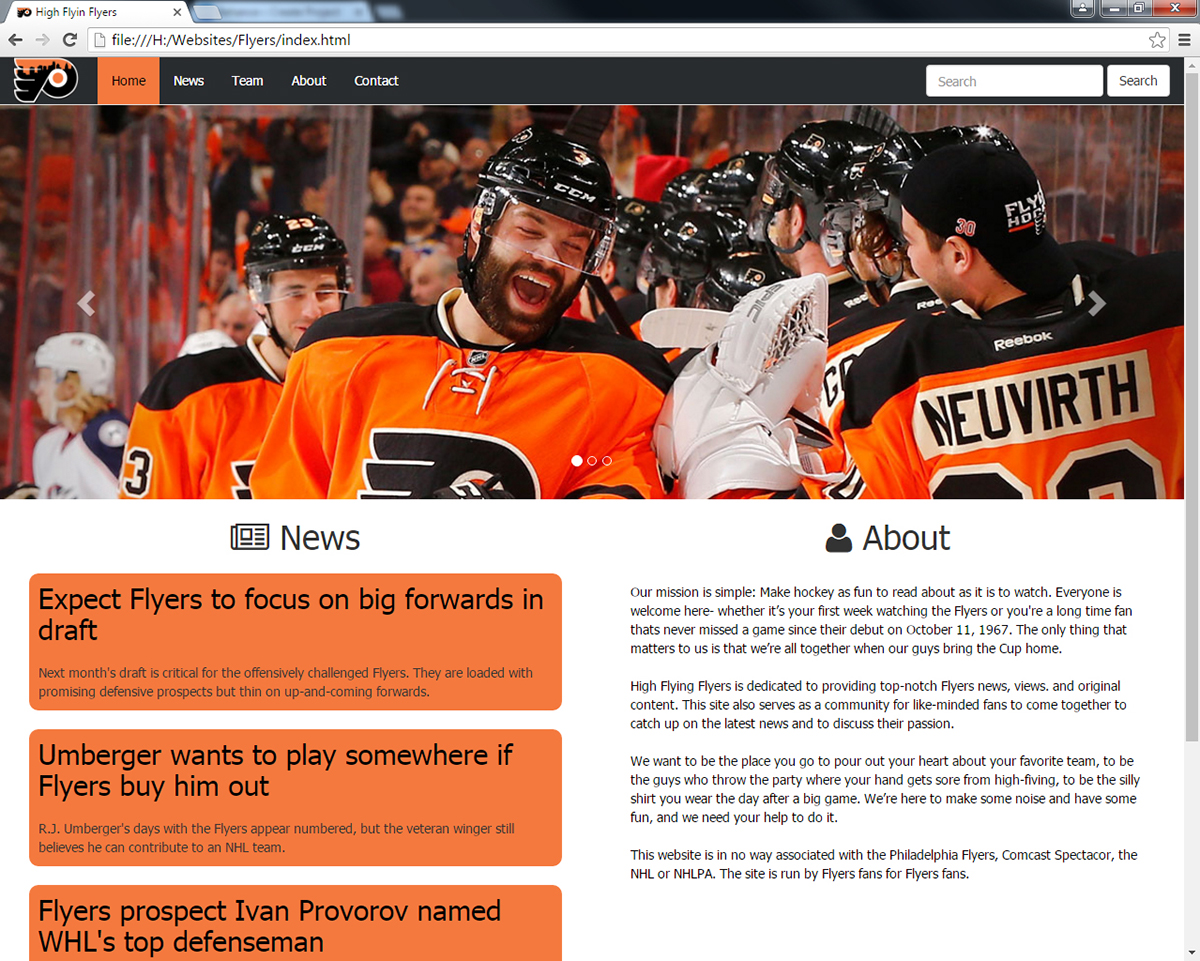Click the 'This website is in no way associated' disclaimer

pyautogui.click(x=884, y=864)
